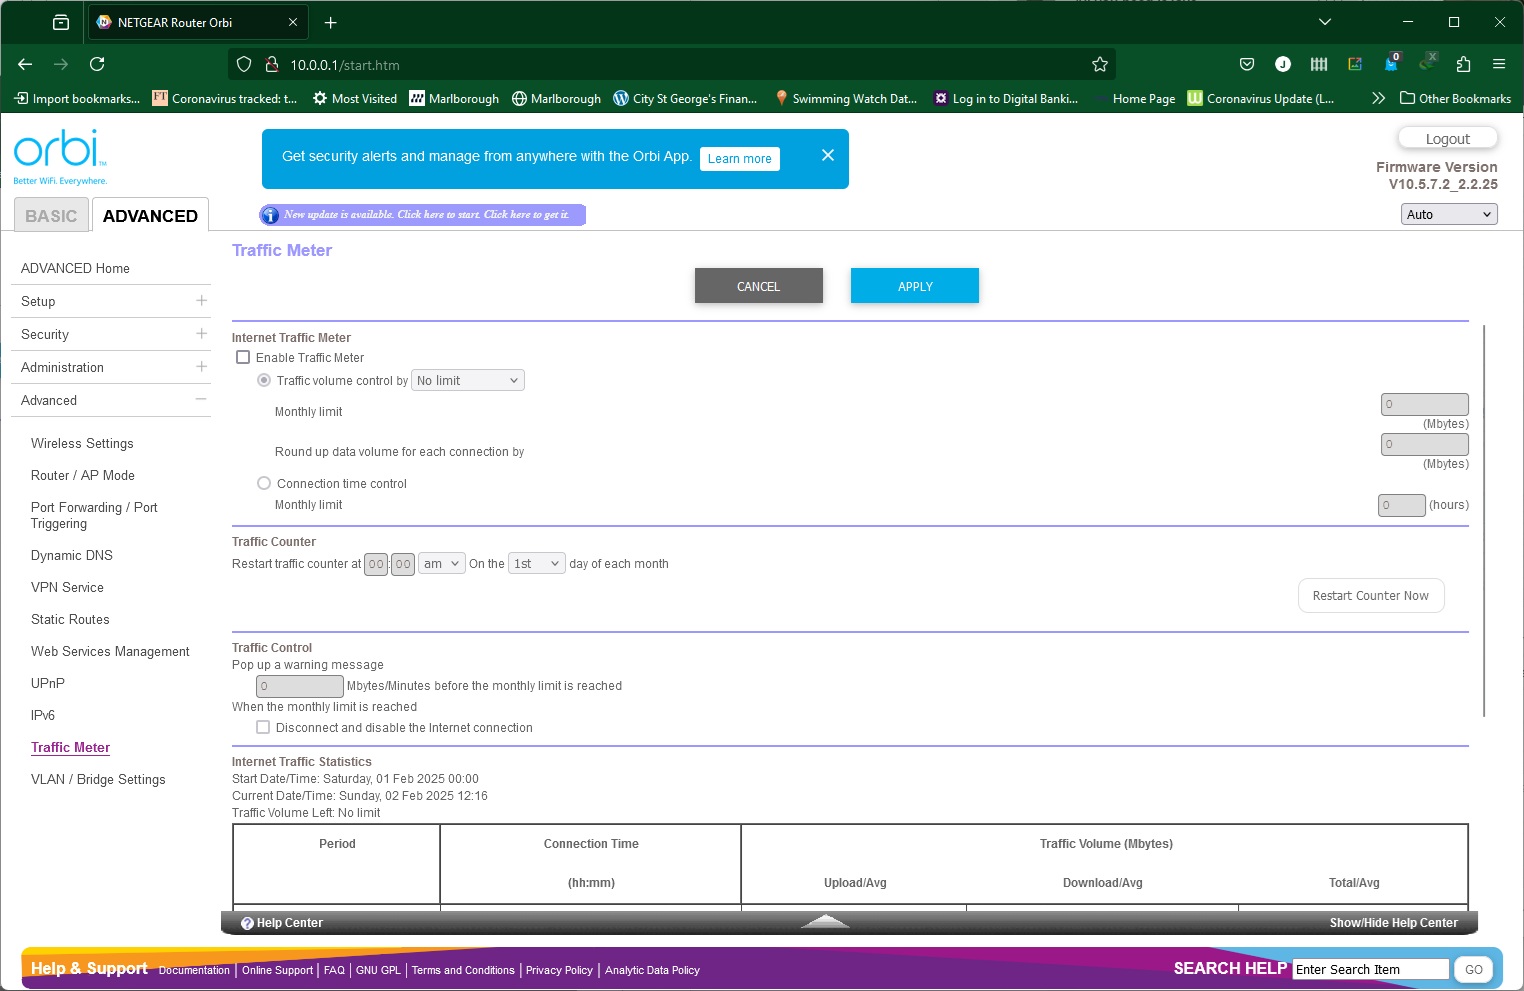The height and width of the screenshot is (991, 1524).
Task: Click the Enter Search Item help field
Action: [1371, 969]
